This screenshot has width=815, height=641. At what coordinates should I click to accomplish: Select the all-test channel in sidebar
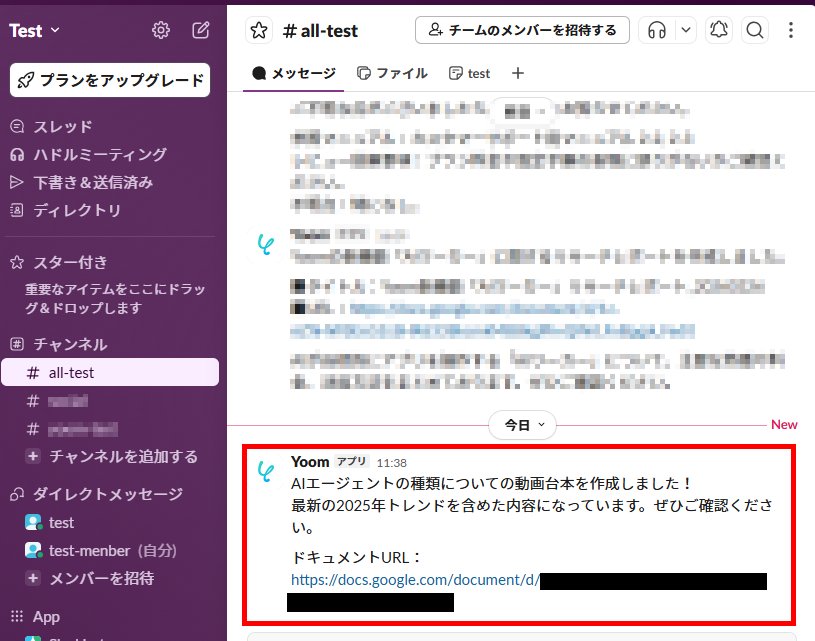tap(110, 372)
